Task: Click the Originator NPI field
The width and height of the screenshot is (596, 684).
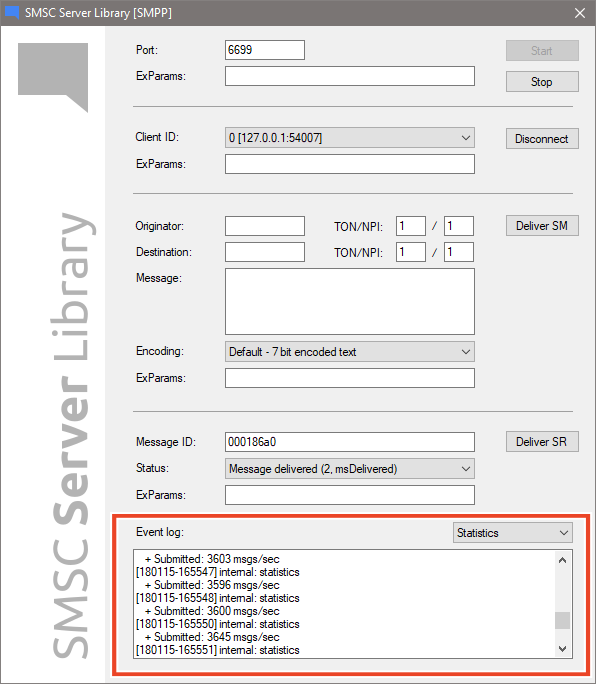Action: 459,226
